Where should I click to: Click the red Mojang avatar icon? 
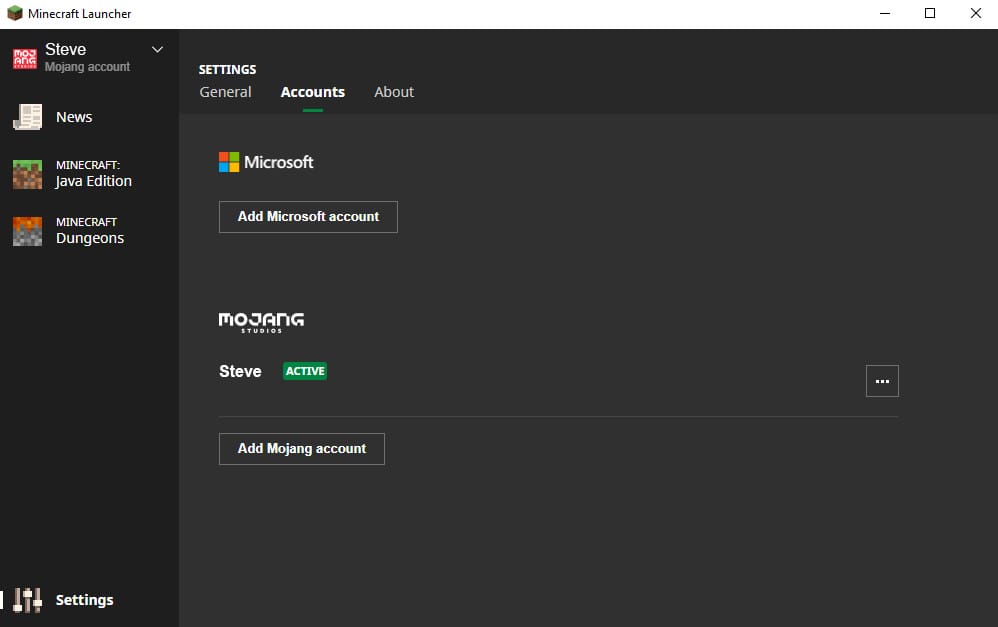coord(25,58)
